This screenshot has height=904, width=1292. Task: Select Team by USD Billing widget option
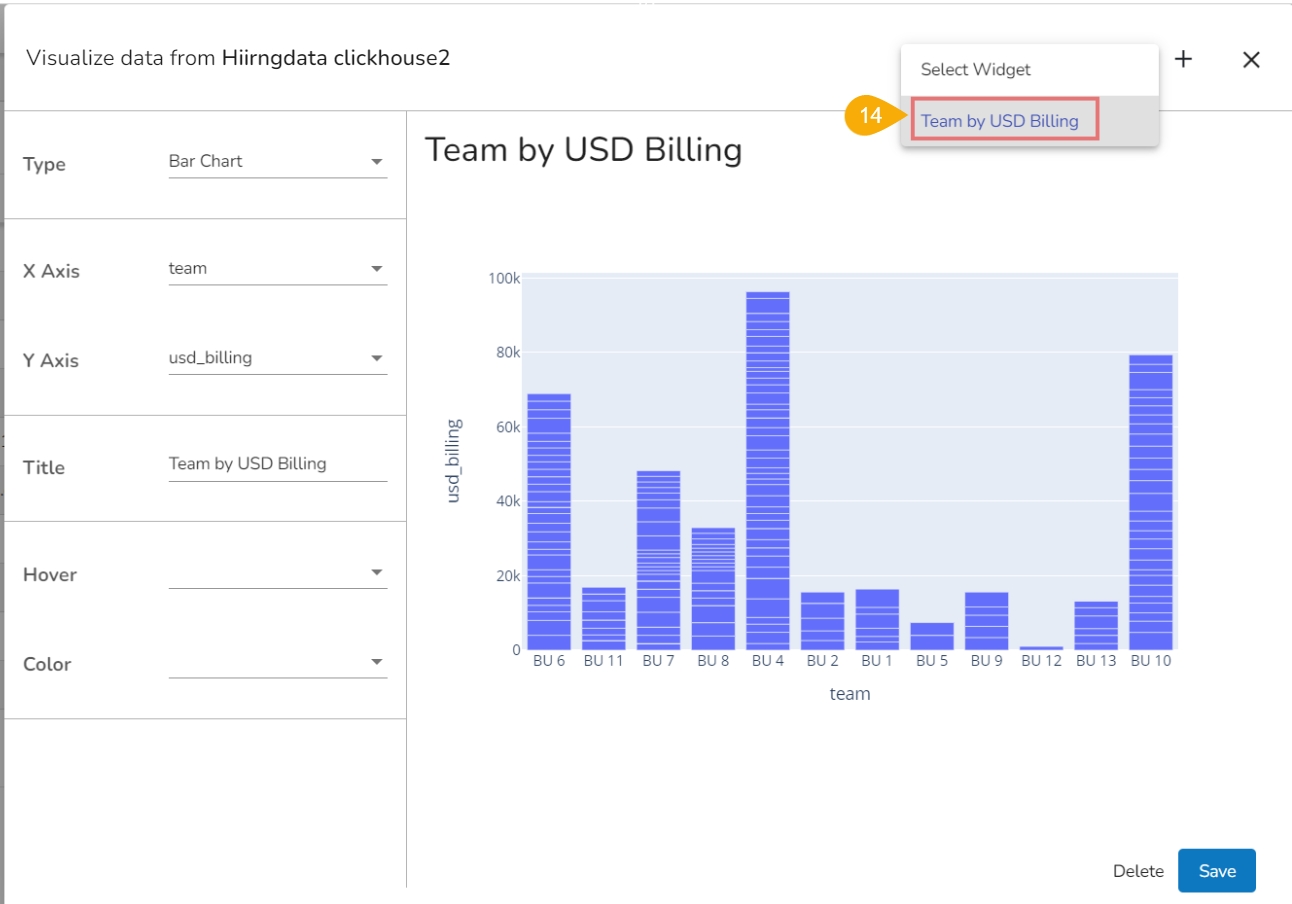point(1000,121)
